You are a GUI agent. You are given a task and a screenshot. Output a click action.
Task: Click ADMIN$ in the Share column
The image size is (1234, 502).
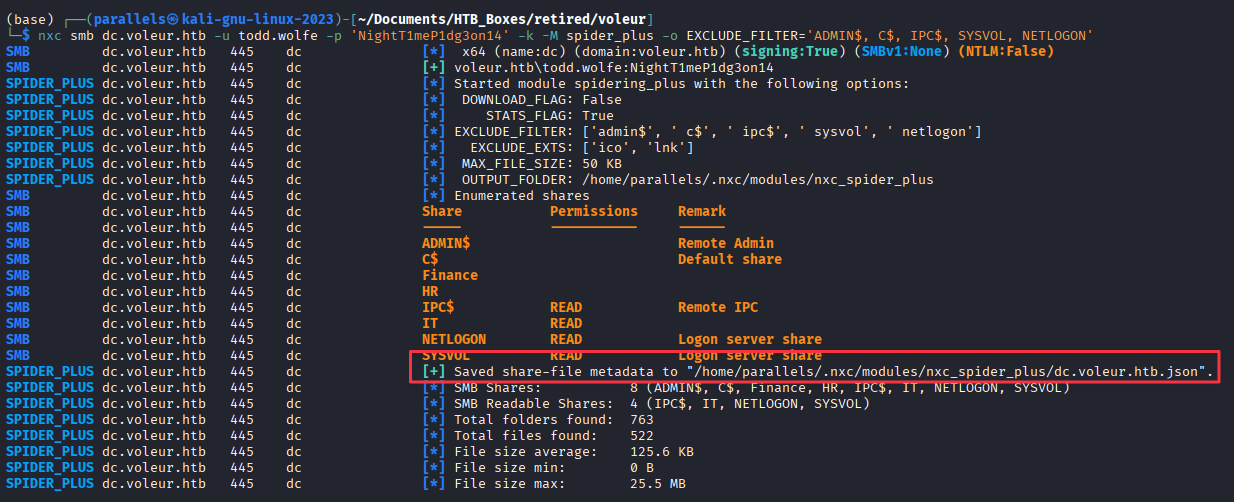click(x=446, y=243)
